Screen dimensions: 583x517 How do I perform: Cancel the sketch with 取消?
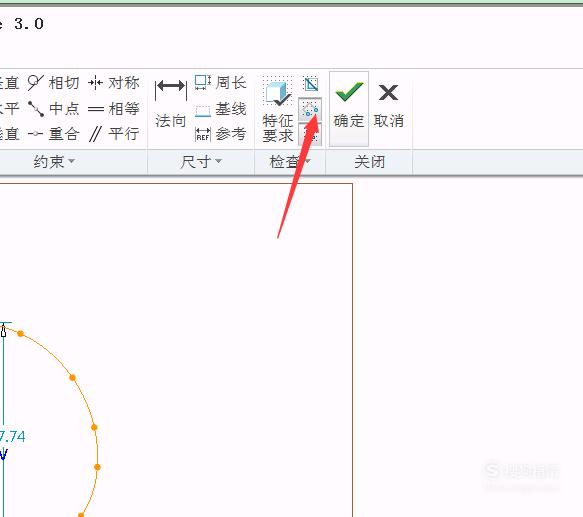(x=389, y=106)
